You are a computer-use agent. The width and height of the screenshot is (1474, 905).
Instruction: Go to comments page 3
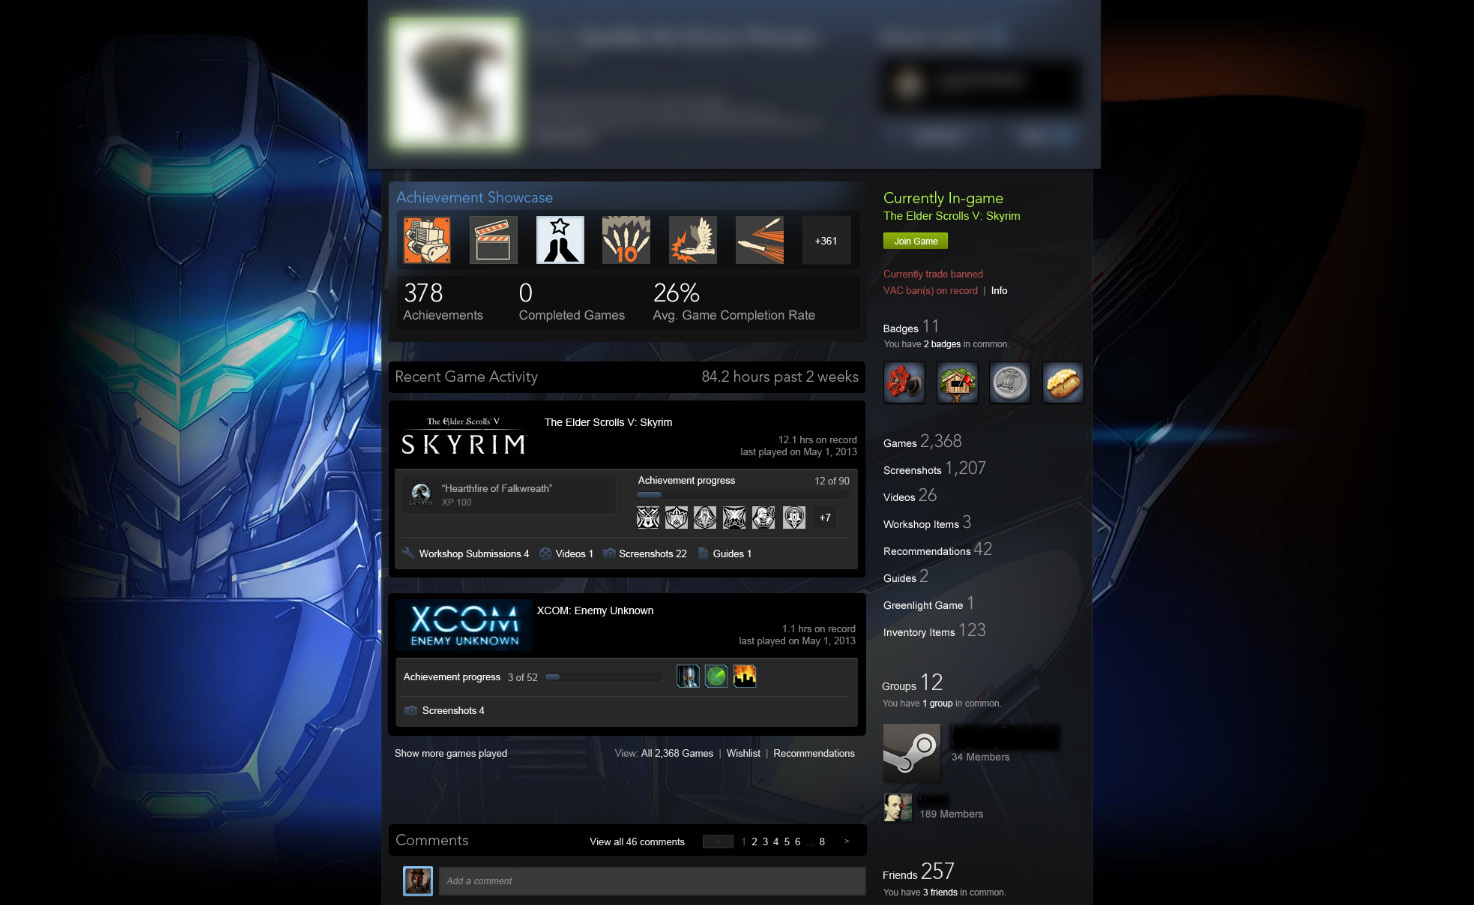[x=765, y=842]
